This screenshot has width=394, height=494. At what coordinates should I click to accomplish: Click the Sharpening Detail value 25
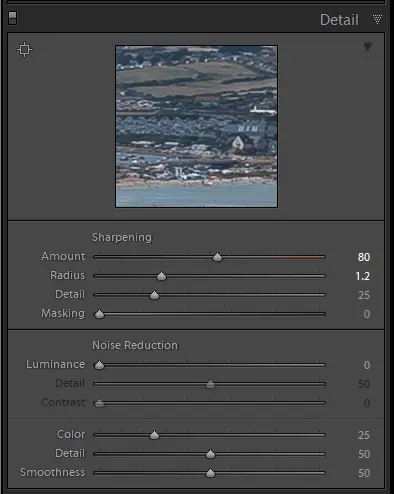[x=364, y=295]
